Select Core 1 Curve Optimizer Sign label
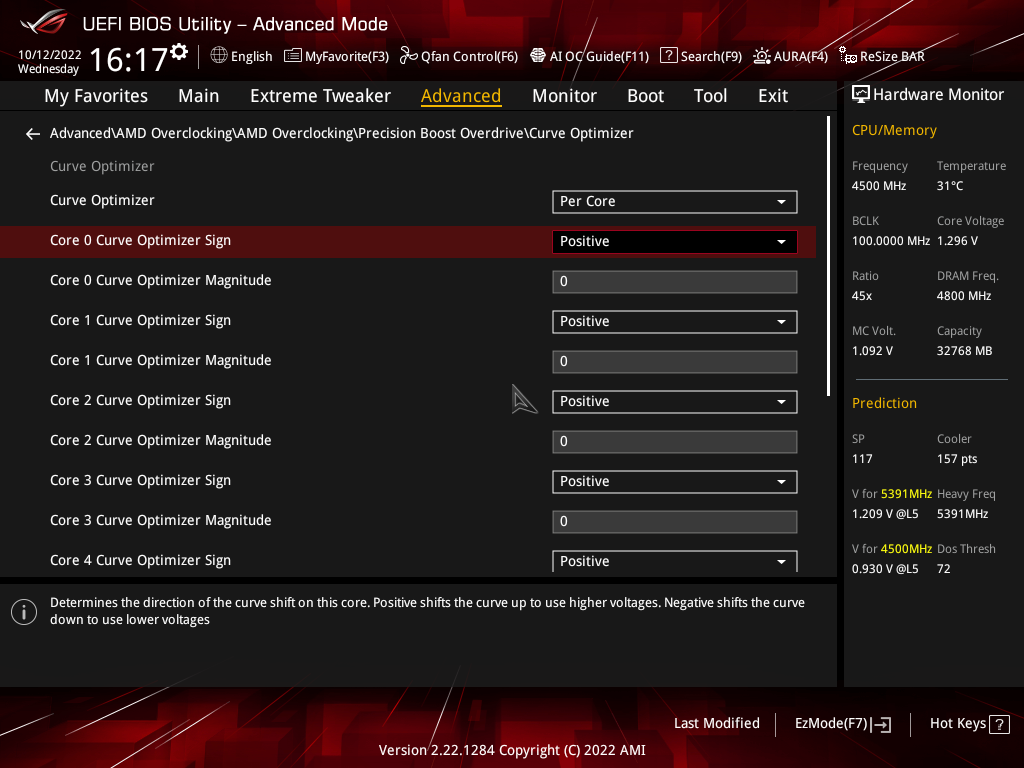1024x768 pixels. 140,321
